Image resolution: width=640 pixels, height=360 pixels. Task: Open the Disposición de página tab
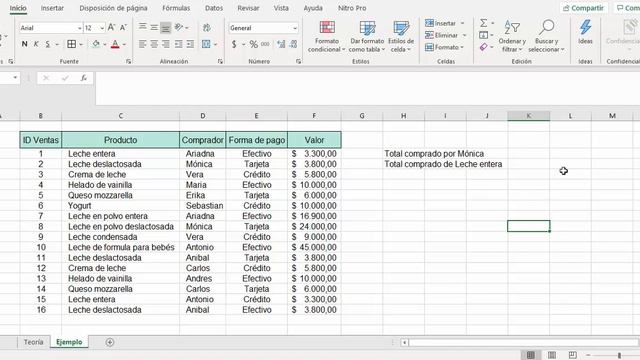(x=113, y=8)
